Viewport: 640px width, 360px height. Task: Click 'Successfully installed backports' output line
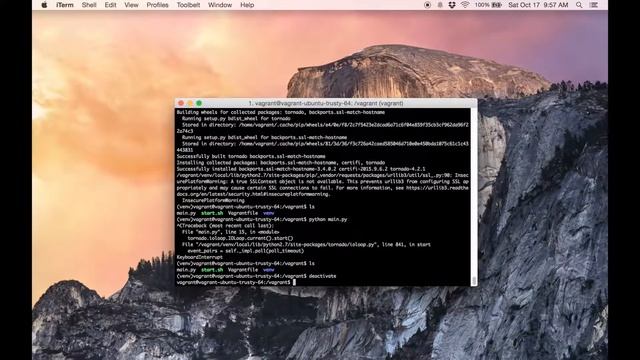click(301, 169)
